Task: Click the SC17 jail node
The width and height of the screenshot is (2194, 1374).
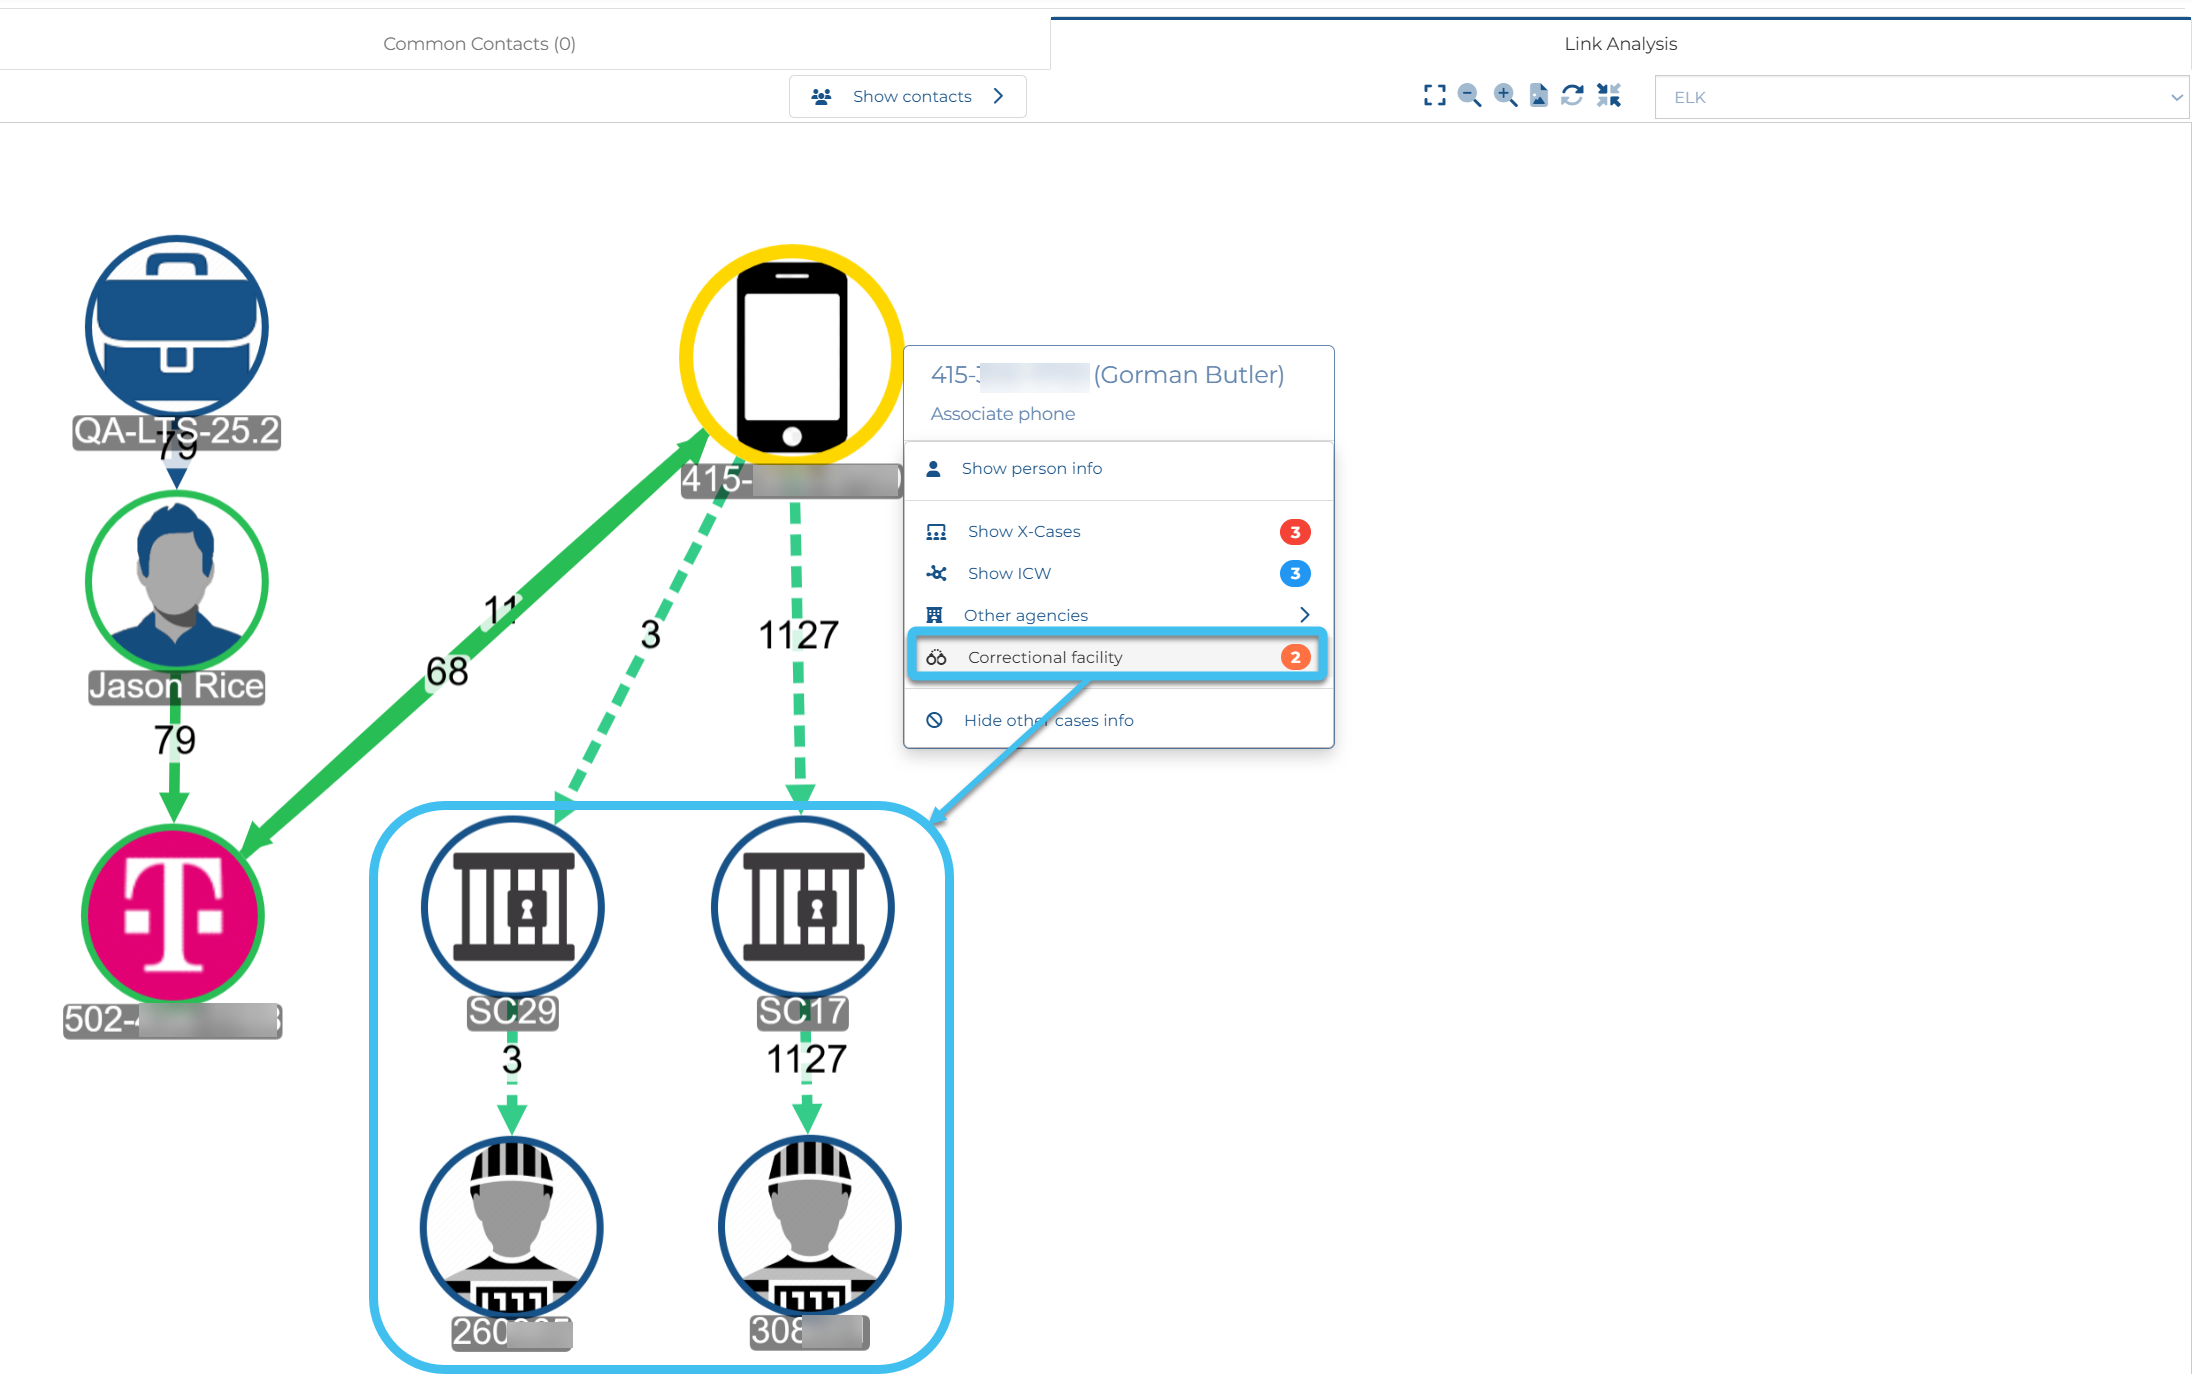Action: 803,907
